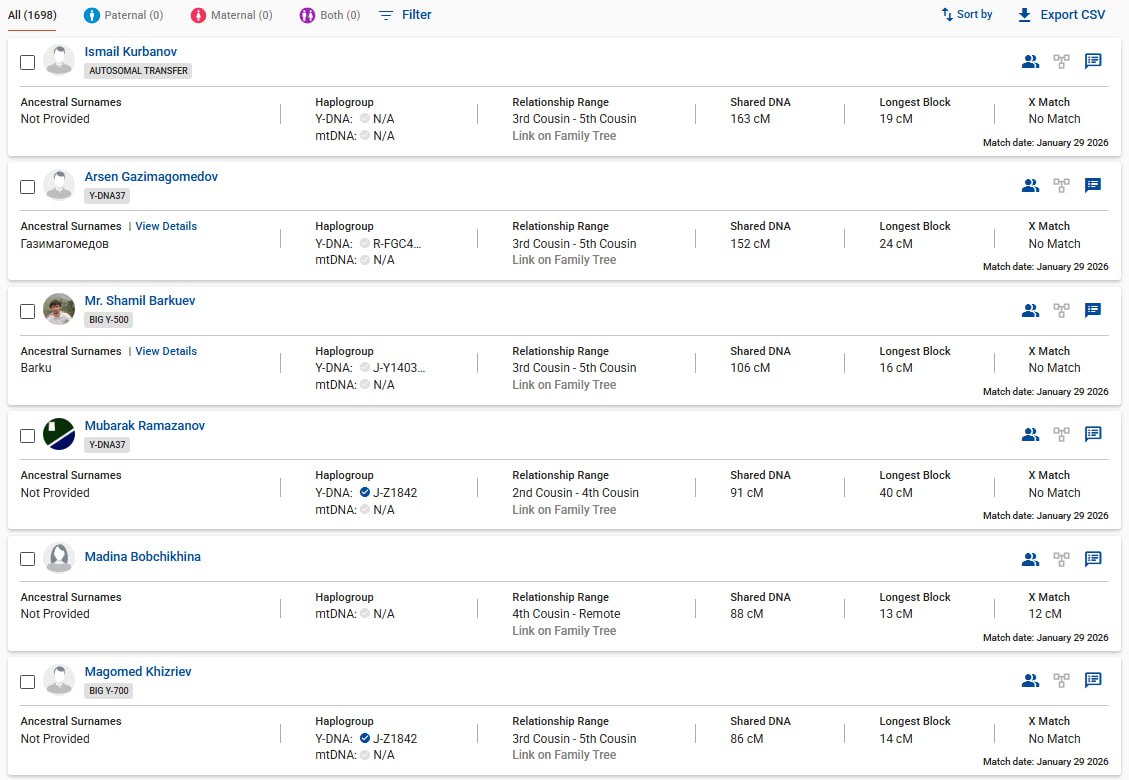Click J-Z1842 haplogroup for Mubarak Ramazanov
This screenshot has width=1129, height=780.
click(395, 493)
